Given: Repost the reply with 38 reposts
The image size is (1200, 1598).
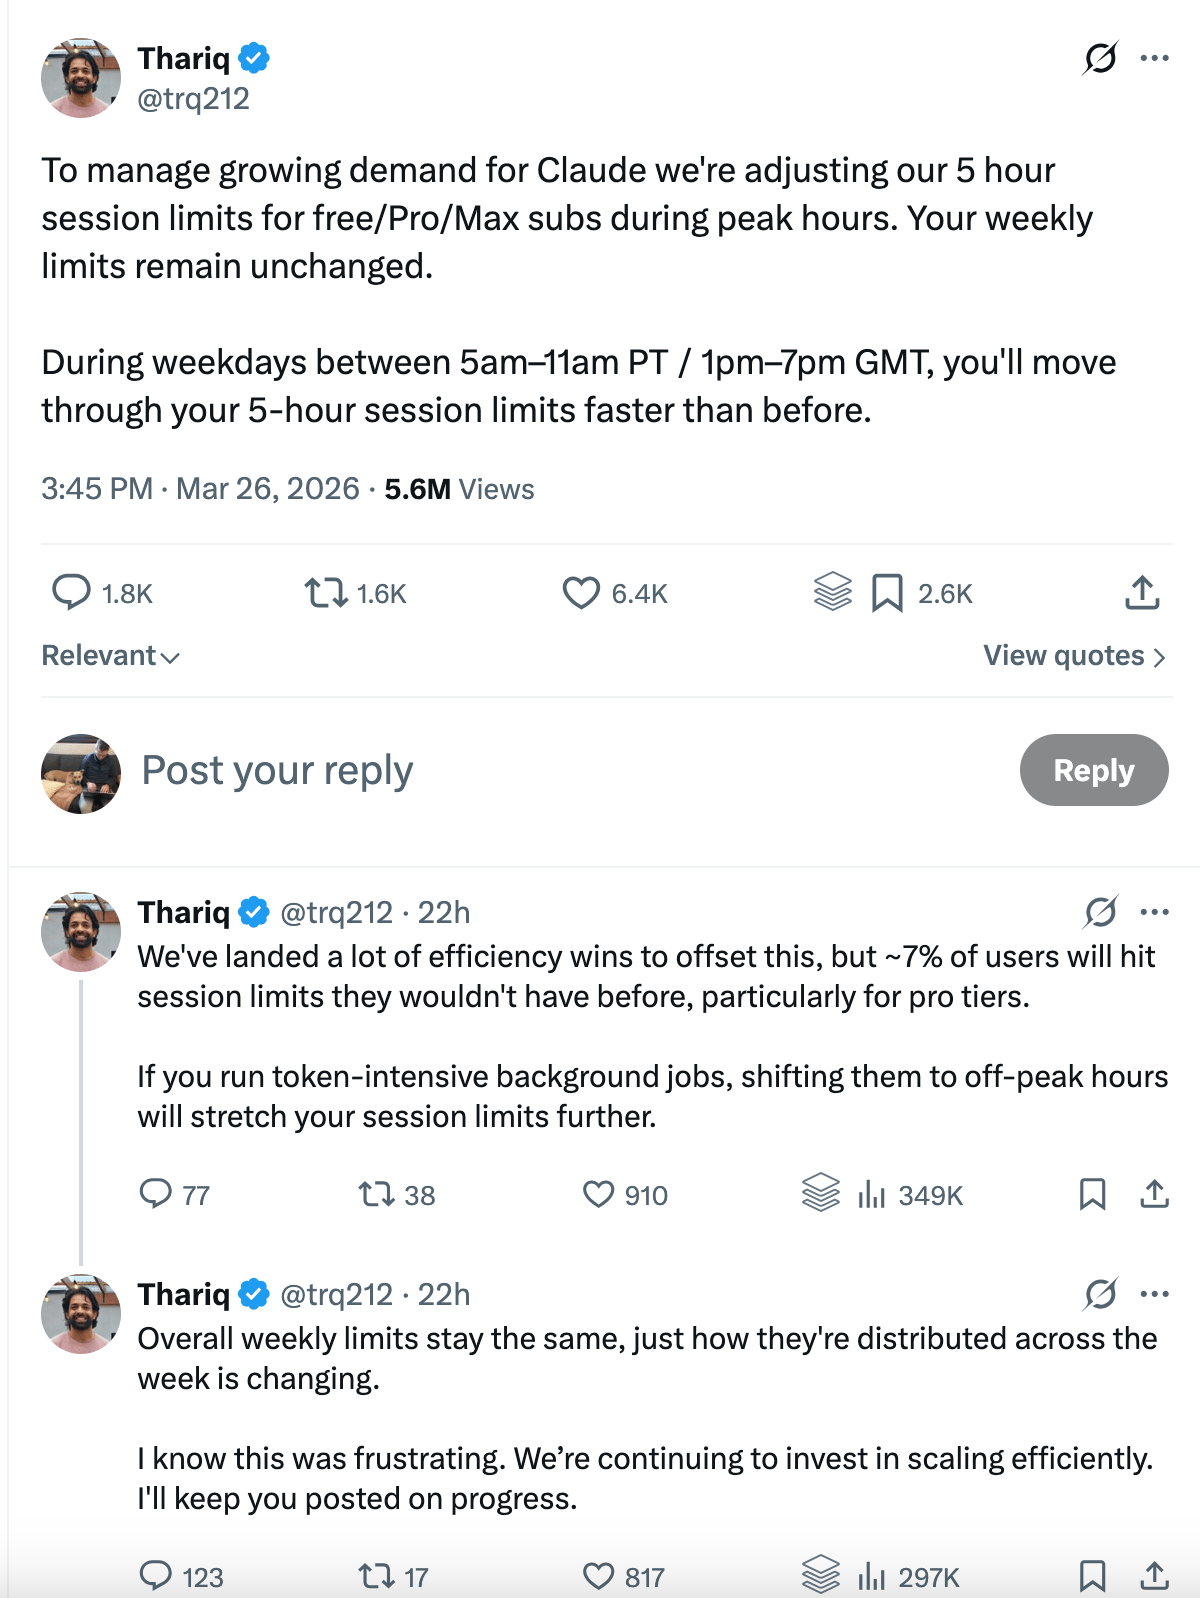Looking at the screenshot, I should pyautogui.click(x=376, y=1194).
